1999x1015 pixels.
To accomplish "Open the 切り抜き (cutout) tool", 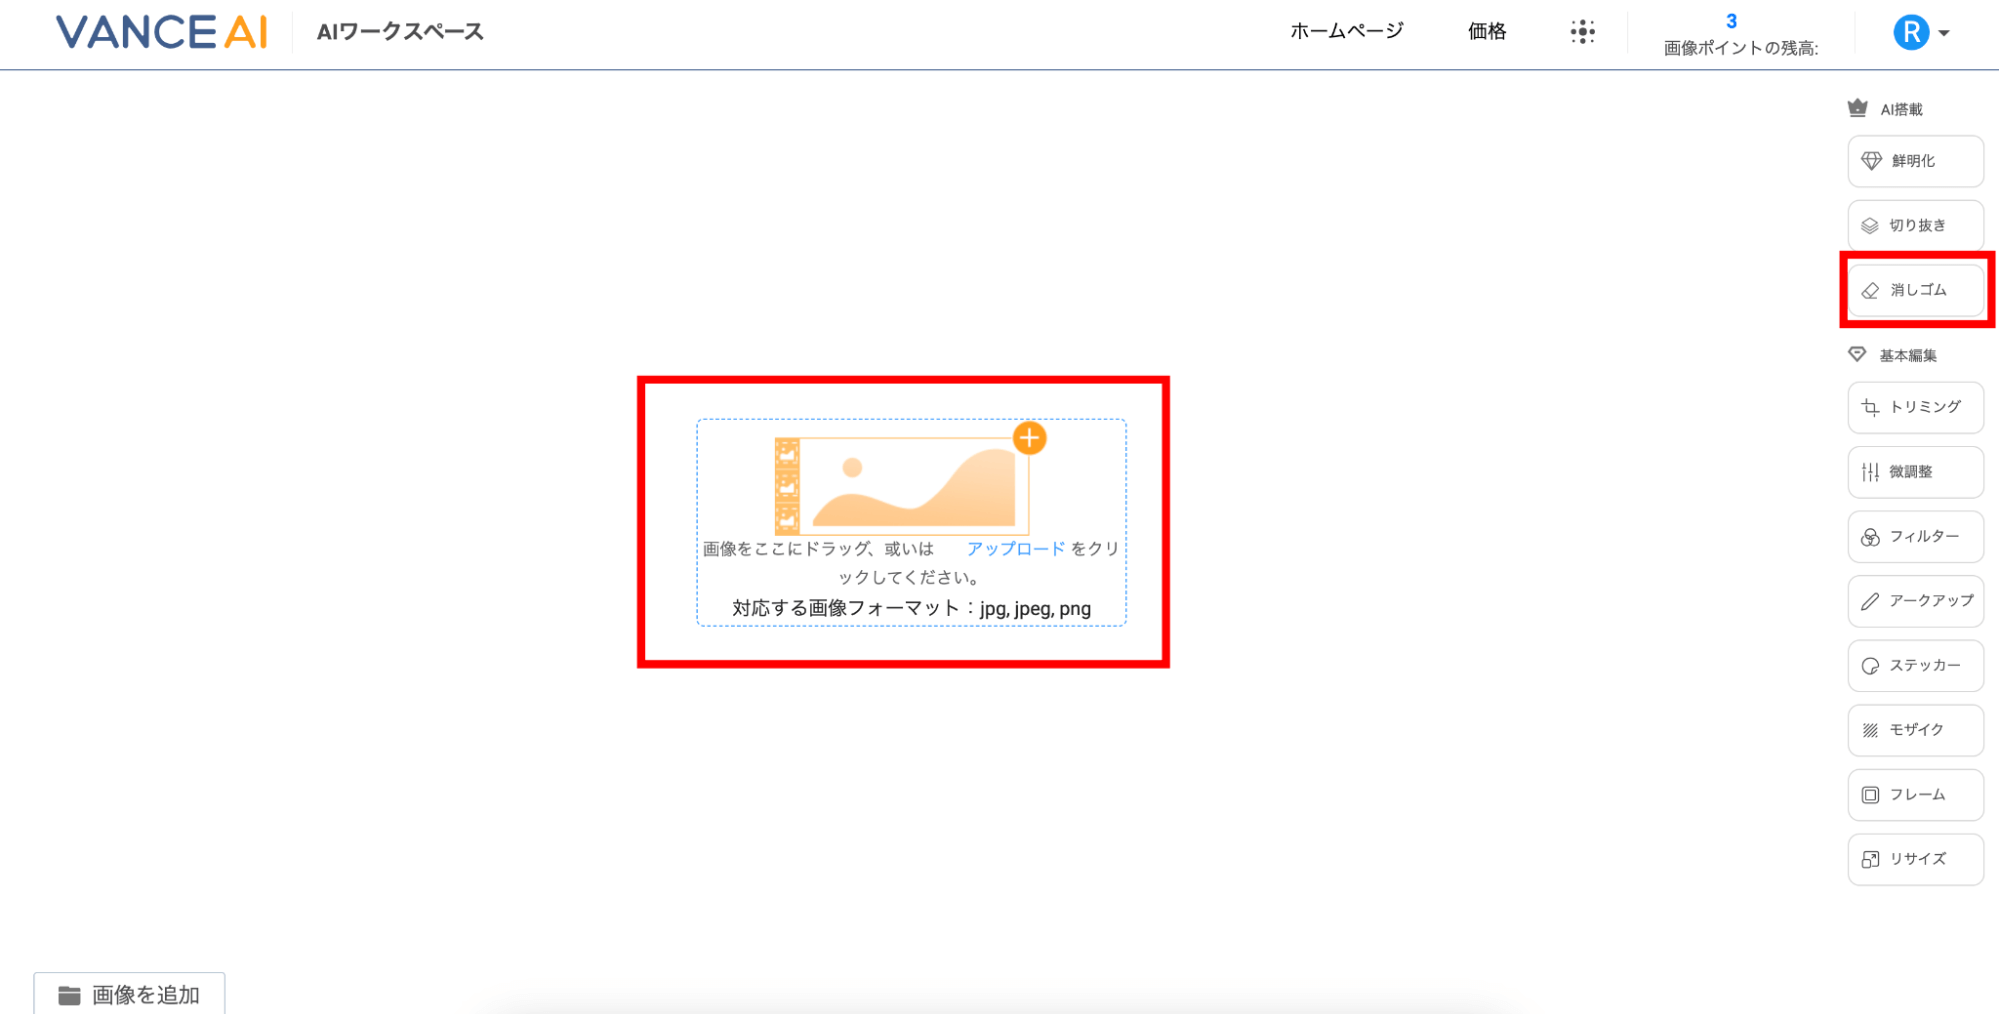I will click(x=1913, y=225).
